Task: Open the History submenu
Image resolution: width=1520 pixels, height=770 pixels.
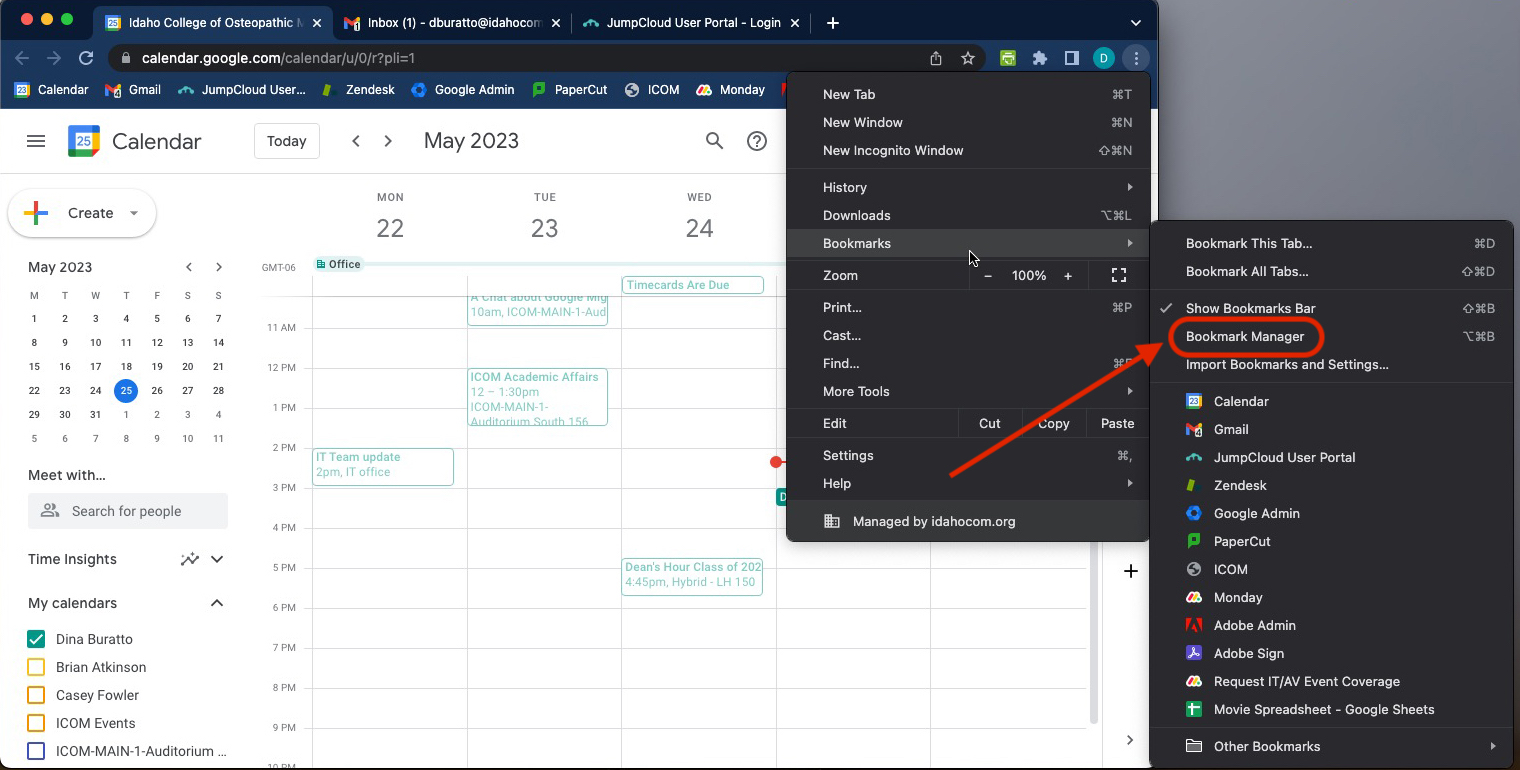Action: point(968,187)
